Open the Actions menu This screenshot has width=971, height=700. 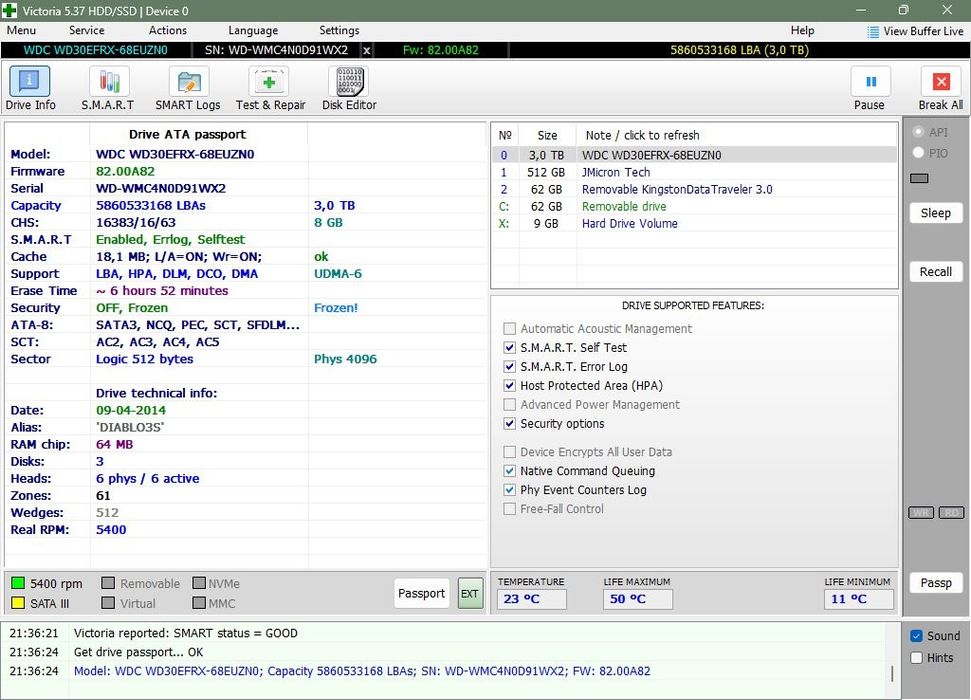[168, 30]
